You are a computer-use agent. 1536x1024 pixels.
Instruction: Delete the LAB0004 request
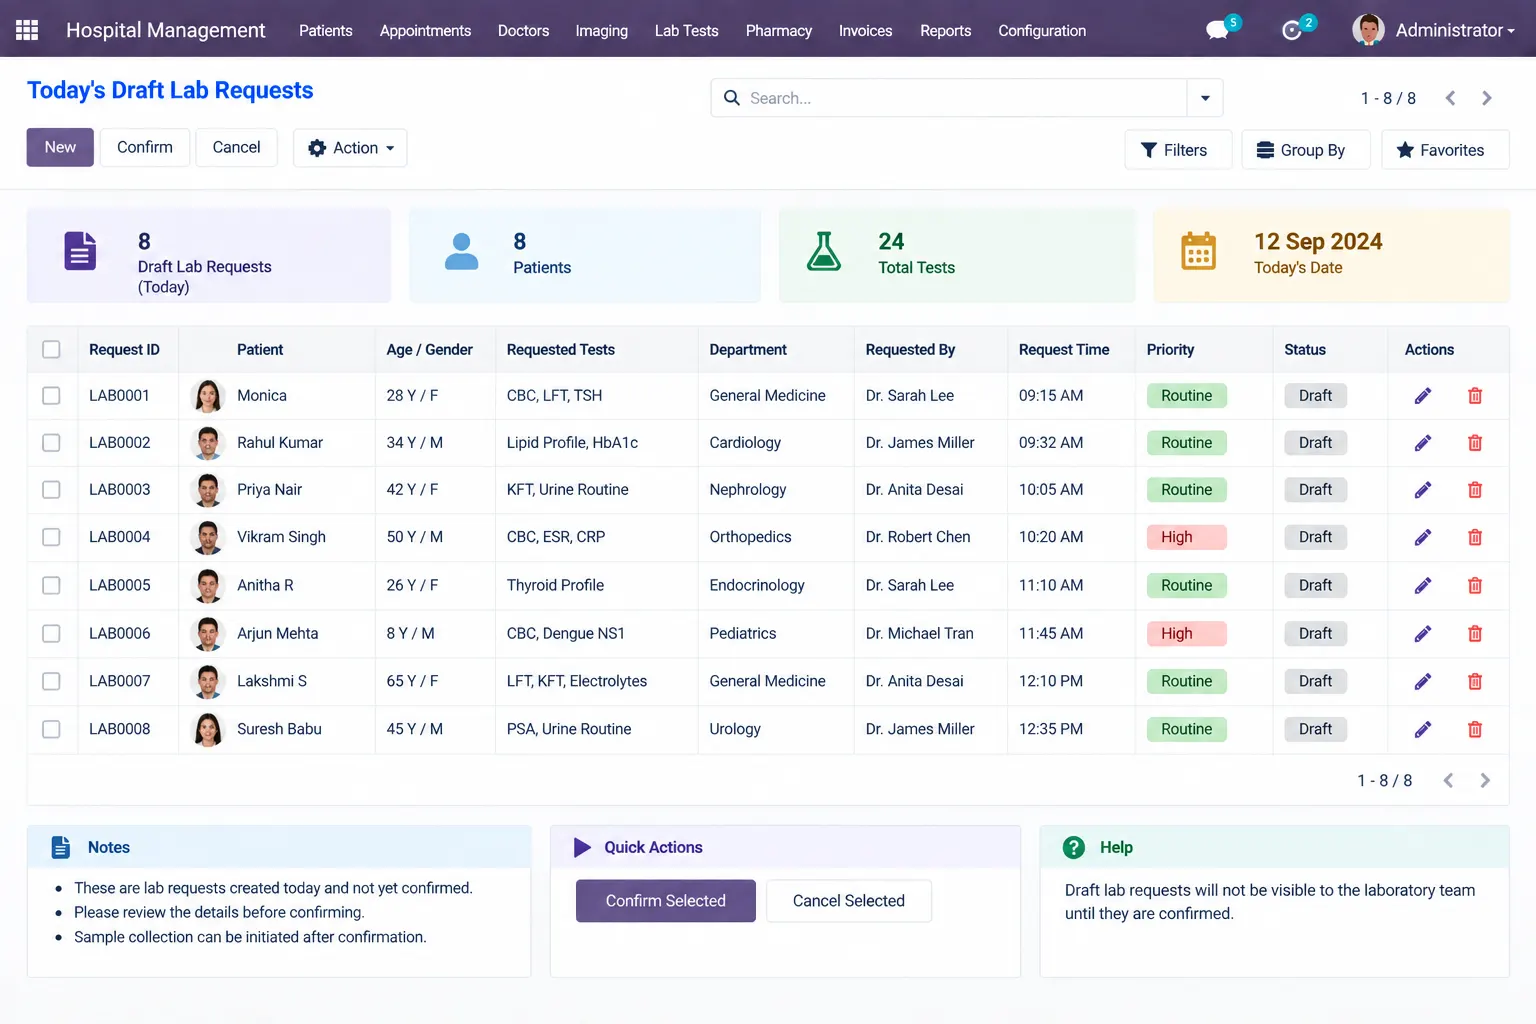pos(1475,537)
